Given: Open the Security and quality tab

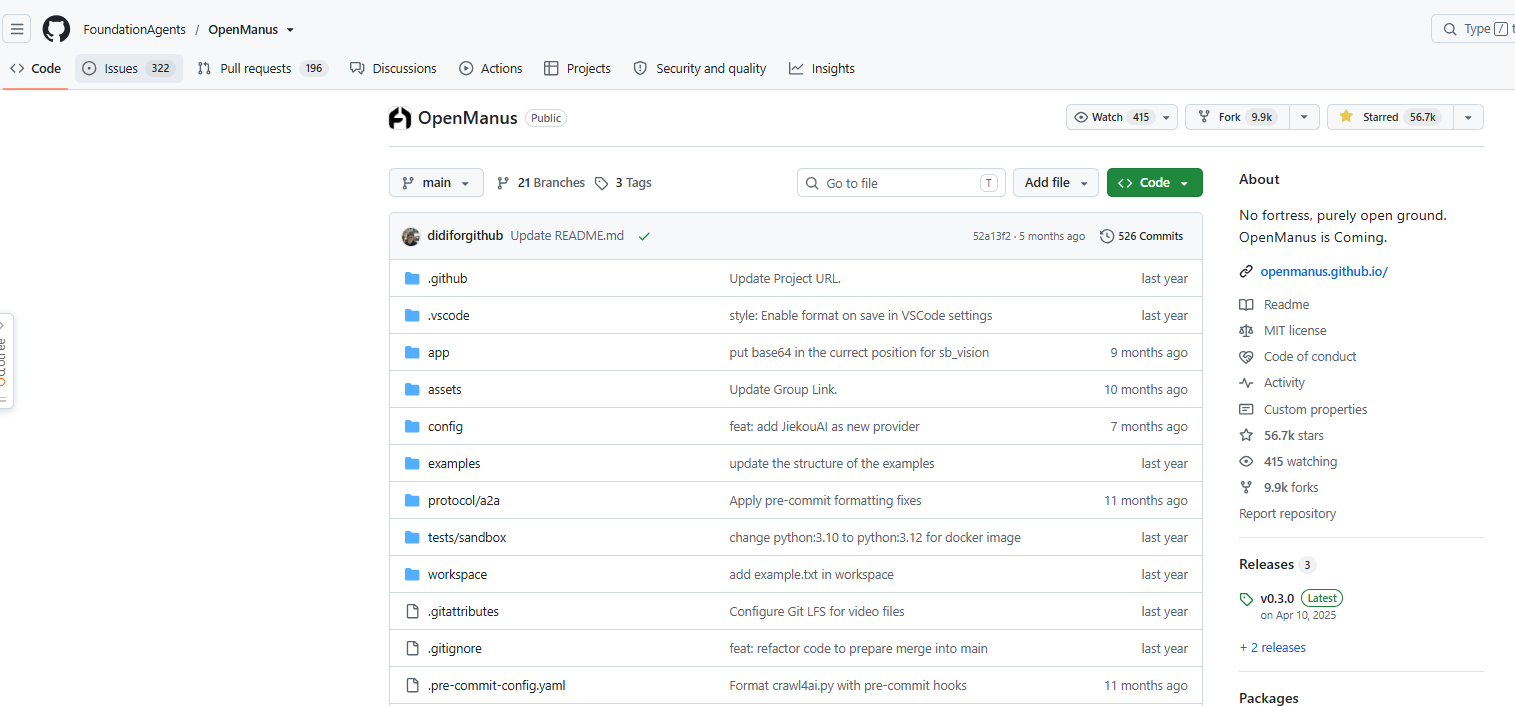Looking at the screenshot, I should click(700, 69).
